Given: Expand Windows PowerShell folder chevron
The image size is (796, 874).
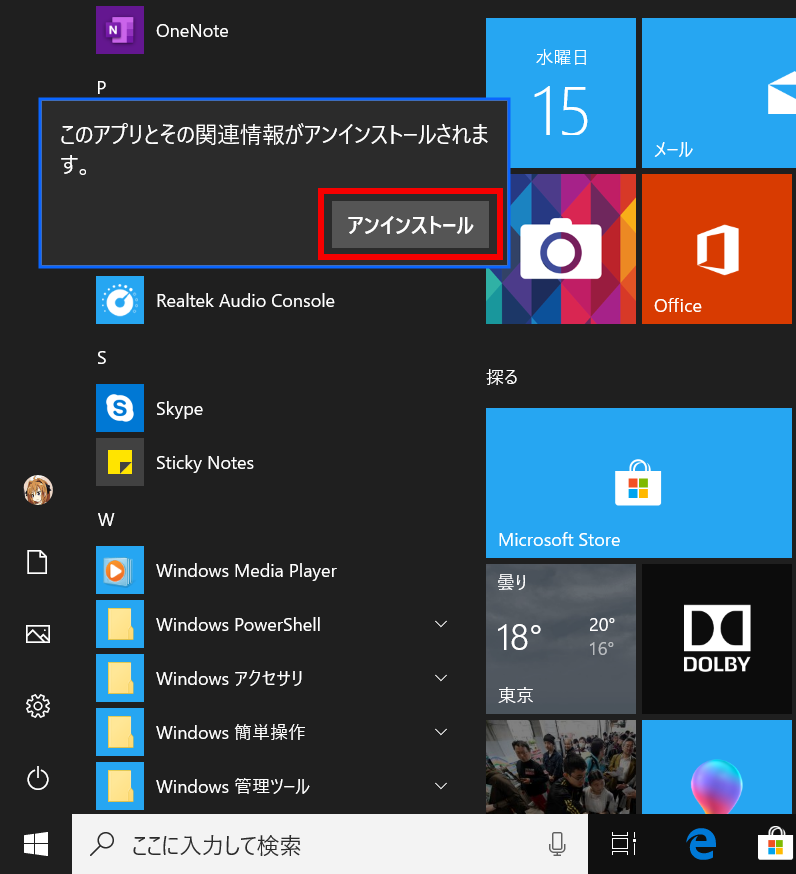Looking at the screenshot, I should pos(441,624).
